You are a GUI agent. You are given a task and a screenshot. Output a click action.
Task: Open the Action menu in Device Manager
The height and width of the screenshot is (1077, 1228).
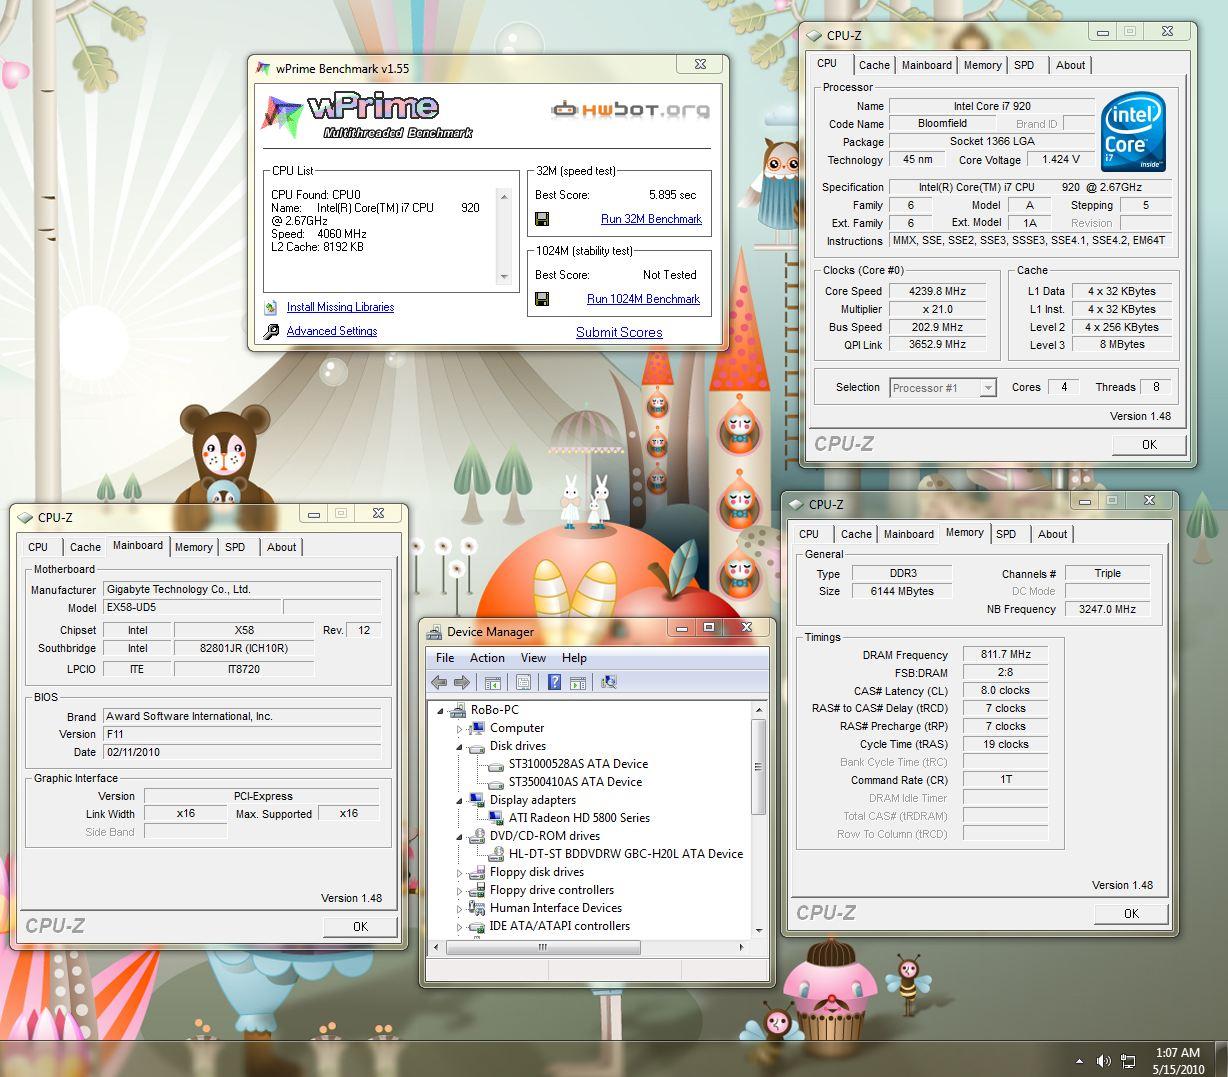[x=487, y=658]
